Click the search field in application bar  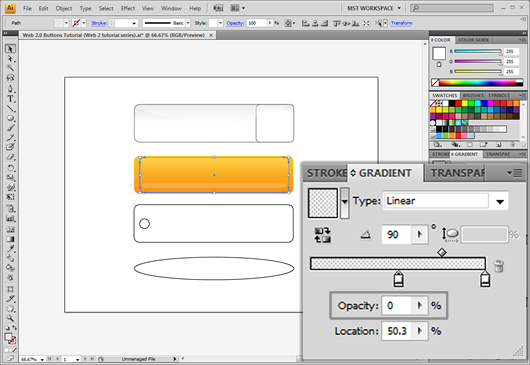coord(452,8)
